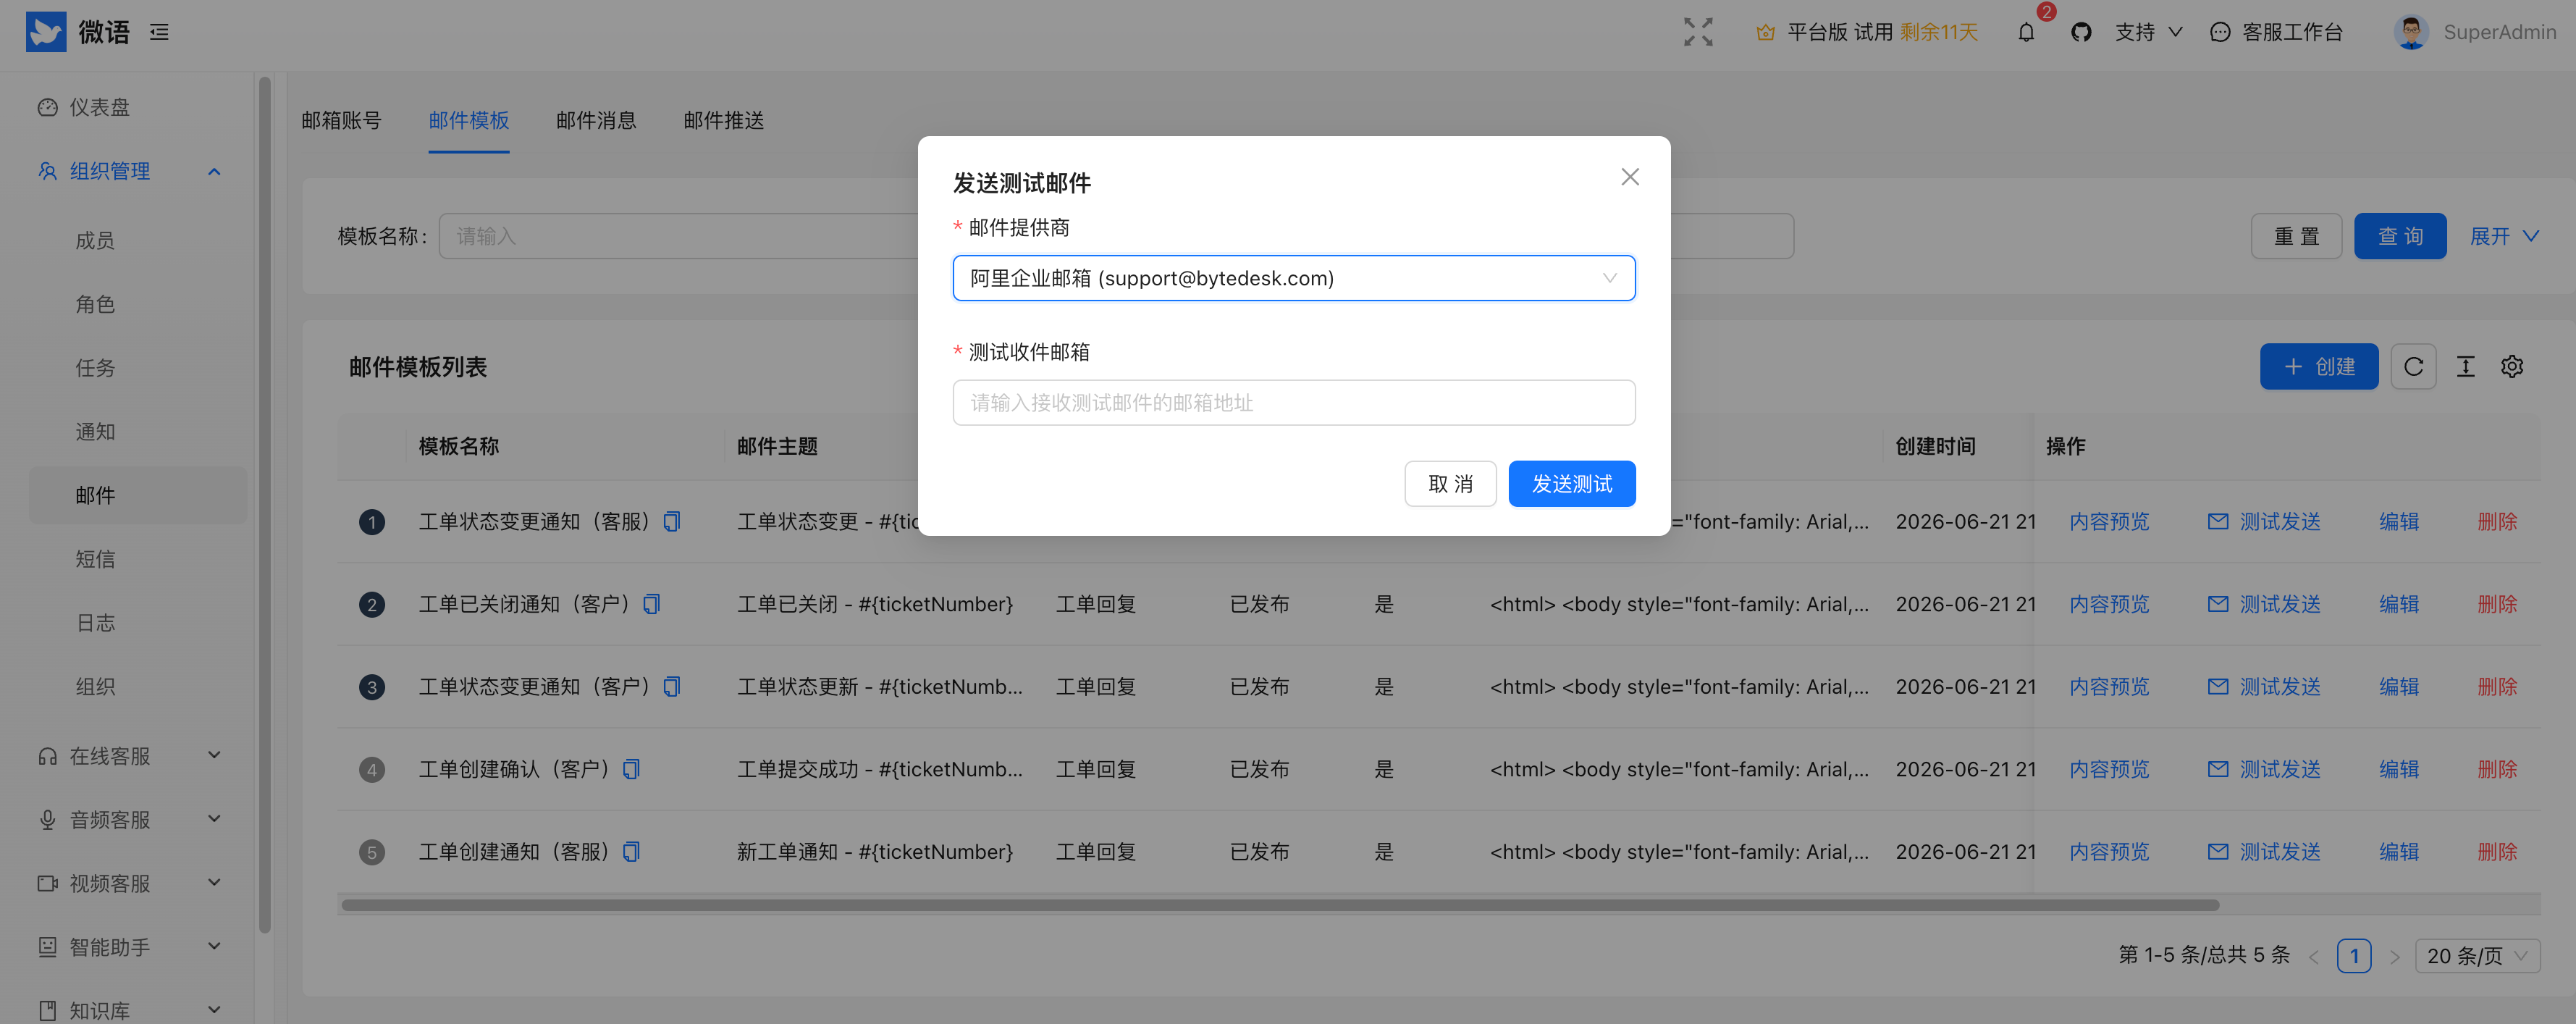Open table column settings gear
This screenshot has width=2576, height=1024.
2511,367
